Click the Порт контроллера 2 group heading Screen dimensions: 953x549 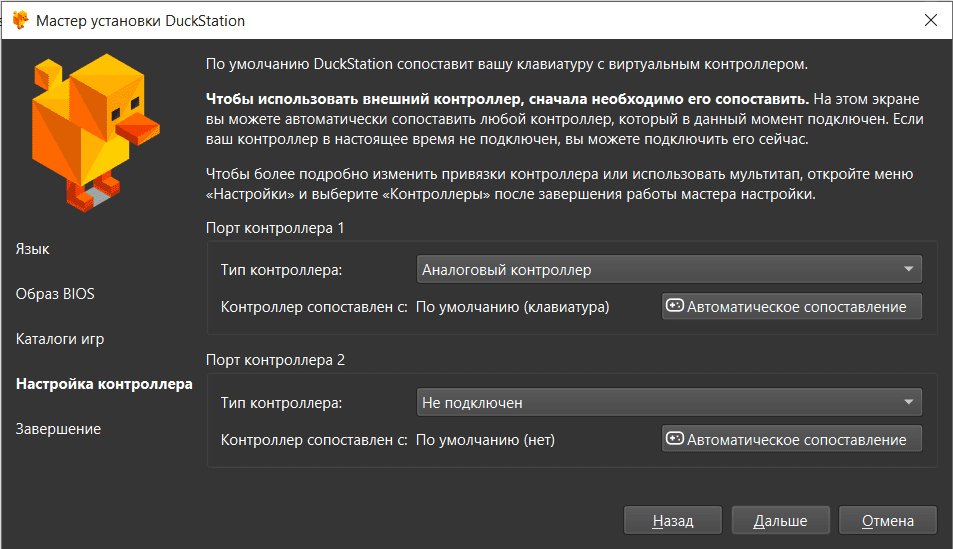275,360
